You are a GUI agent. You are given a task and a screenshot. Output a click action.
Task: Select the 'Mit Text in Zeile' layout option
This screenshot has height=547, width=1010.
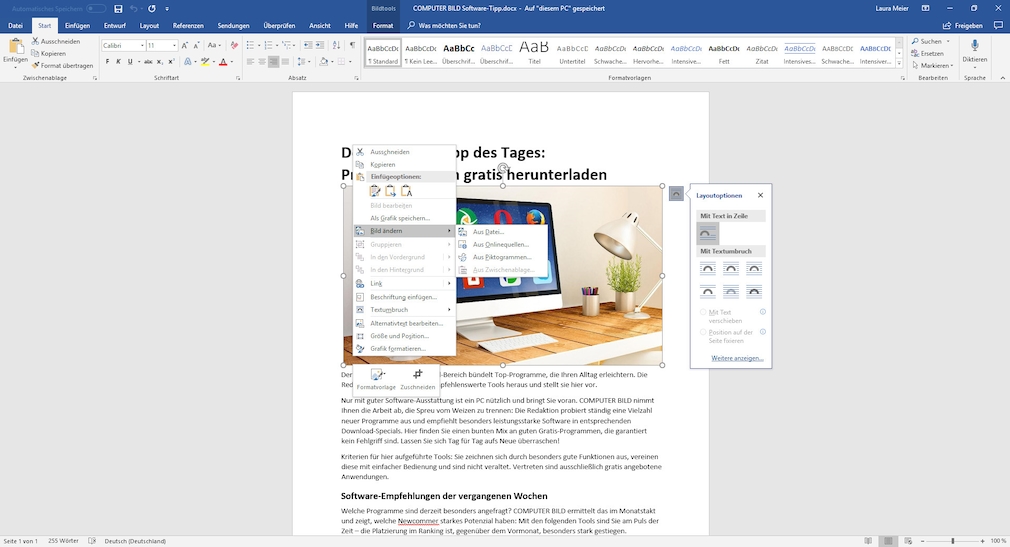pos(707,233)
